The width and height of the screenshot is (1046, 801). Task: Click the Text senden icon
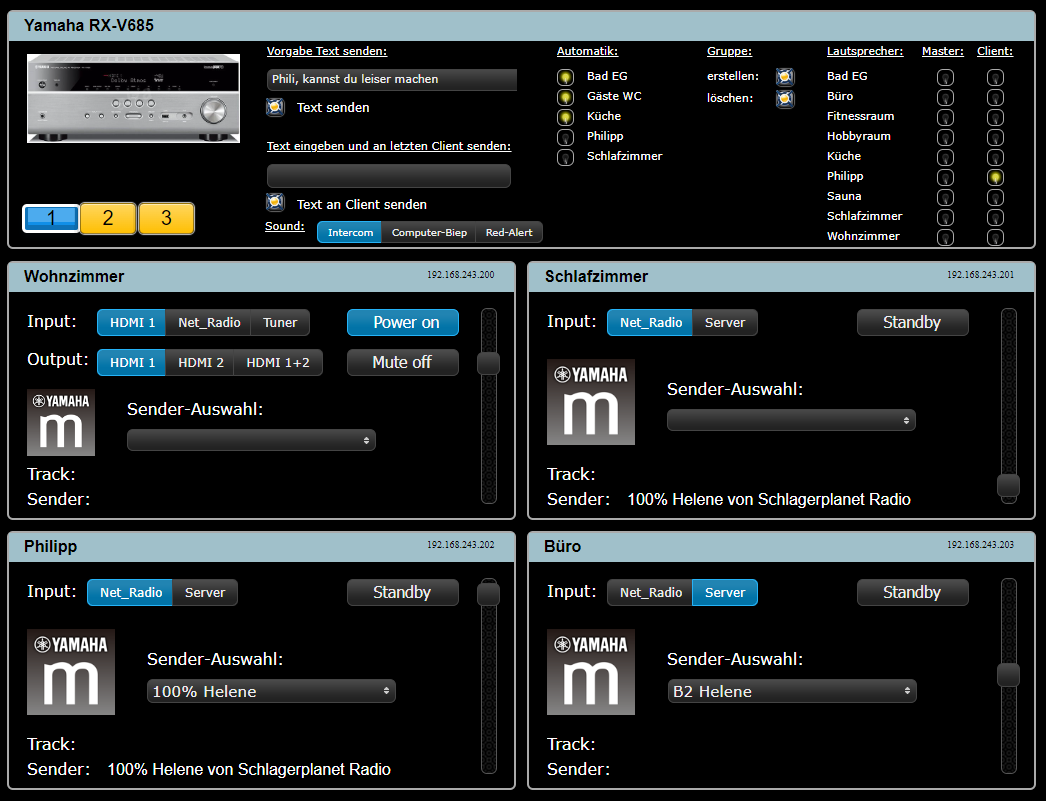coord(275,107)
